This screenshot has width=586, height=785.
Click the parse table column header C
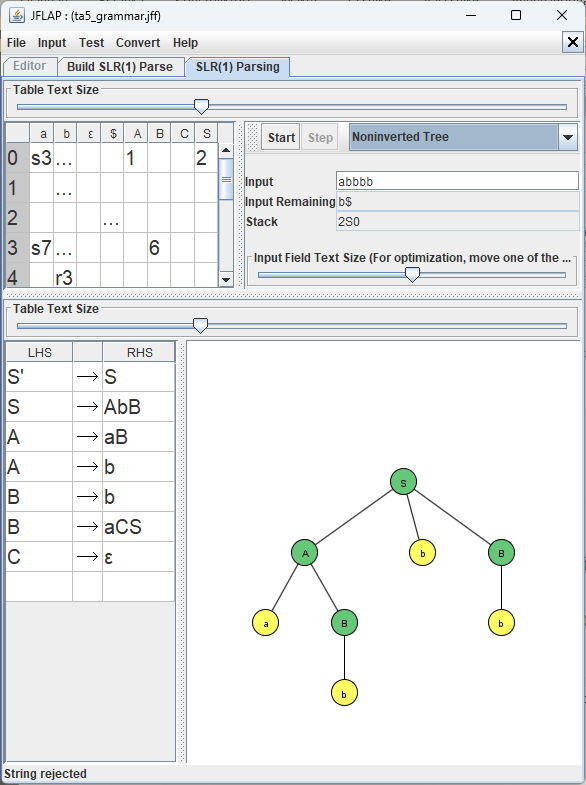(182, 134)
